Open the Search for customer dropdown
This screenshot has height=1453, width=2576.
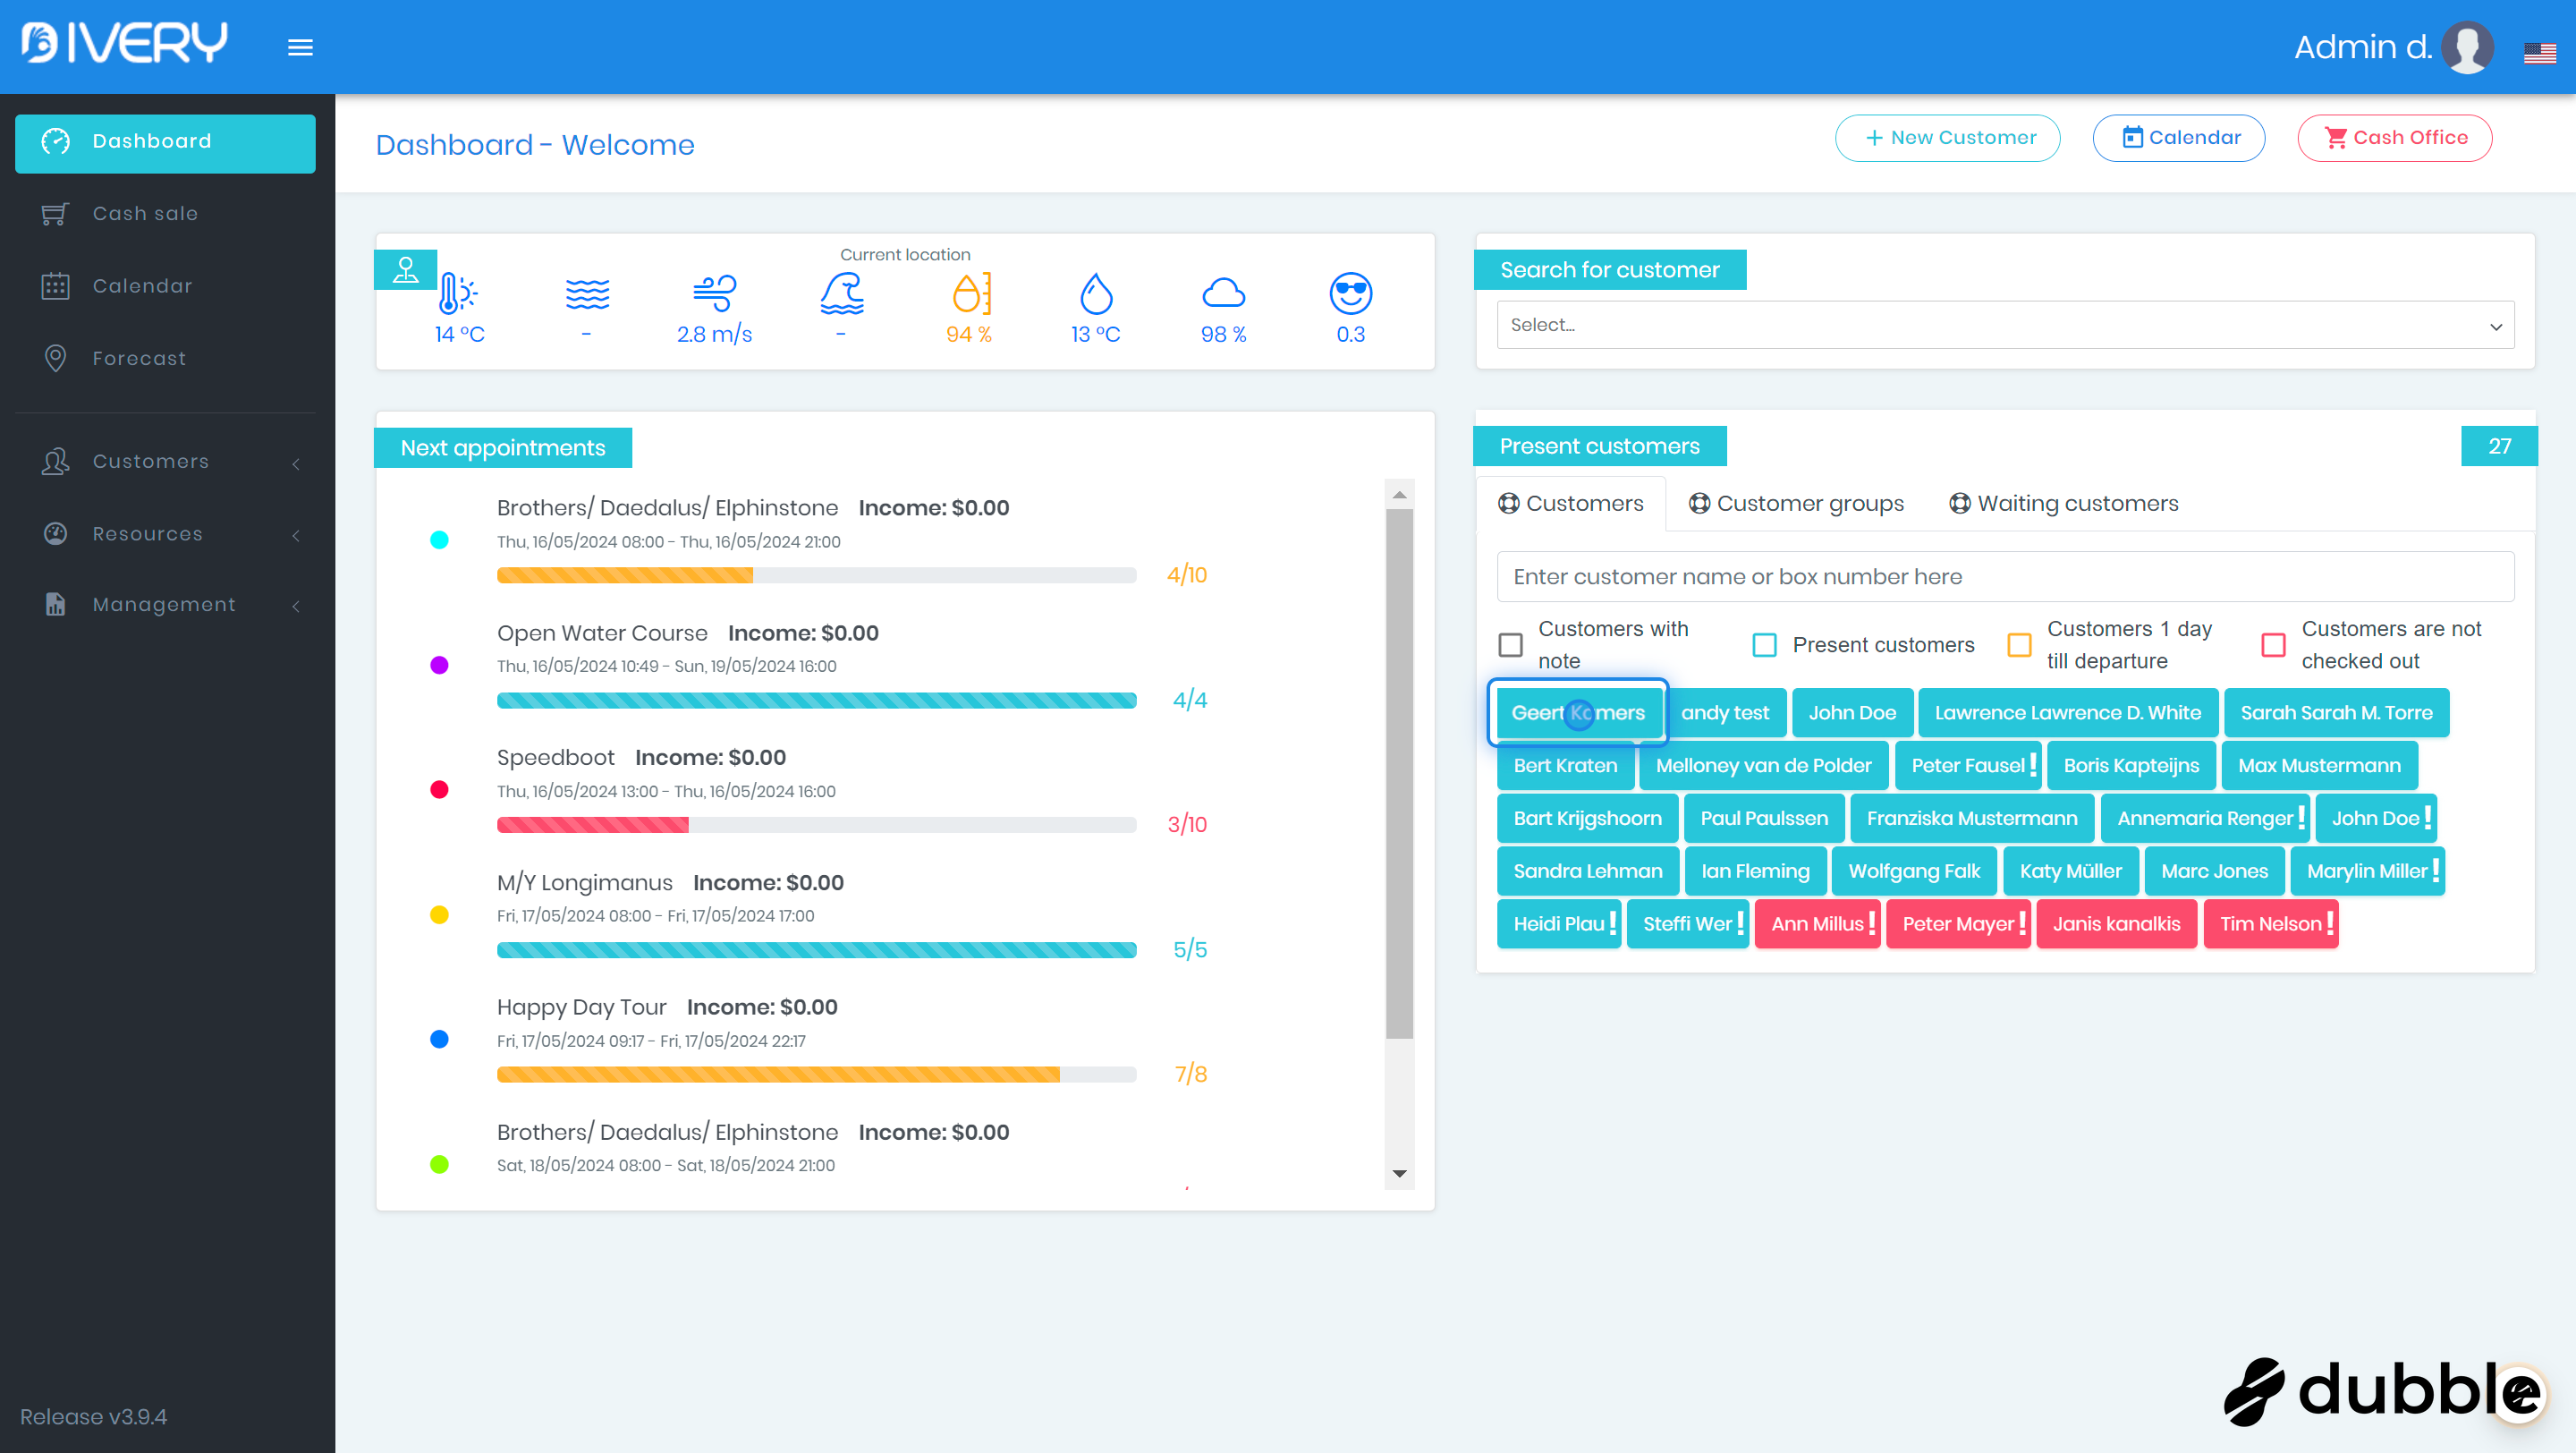pos(2005,325)
